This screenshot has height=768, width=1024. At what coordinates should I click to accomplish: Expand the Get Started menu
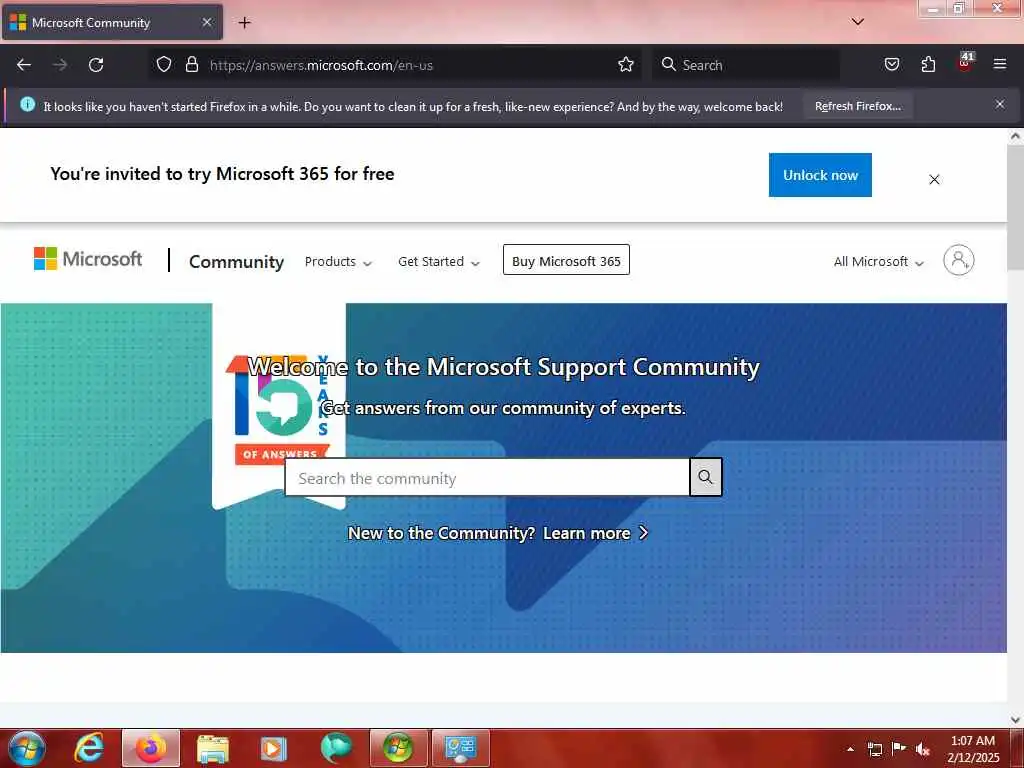click(x=439, y=262)
